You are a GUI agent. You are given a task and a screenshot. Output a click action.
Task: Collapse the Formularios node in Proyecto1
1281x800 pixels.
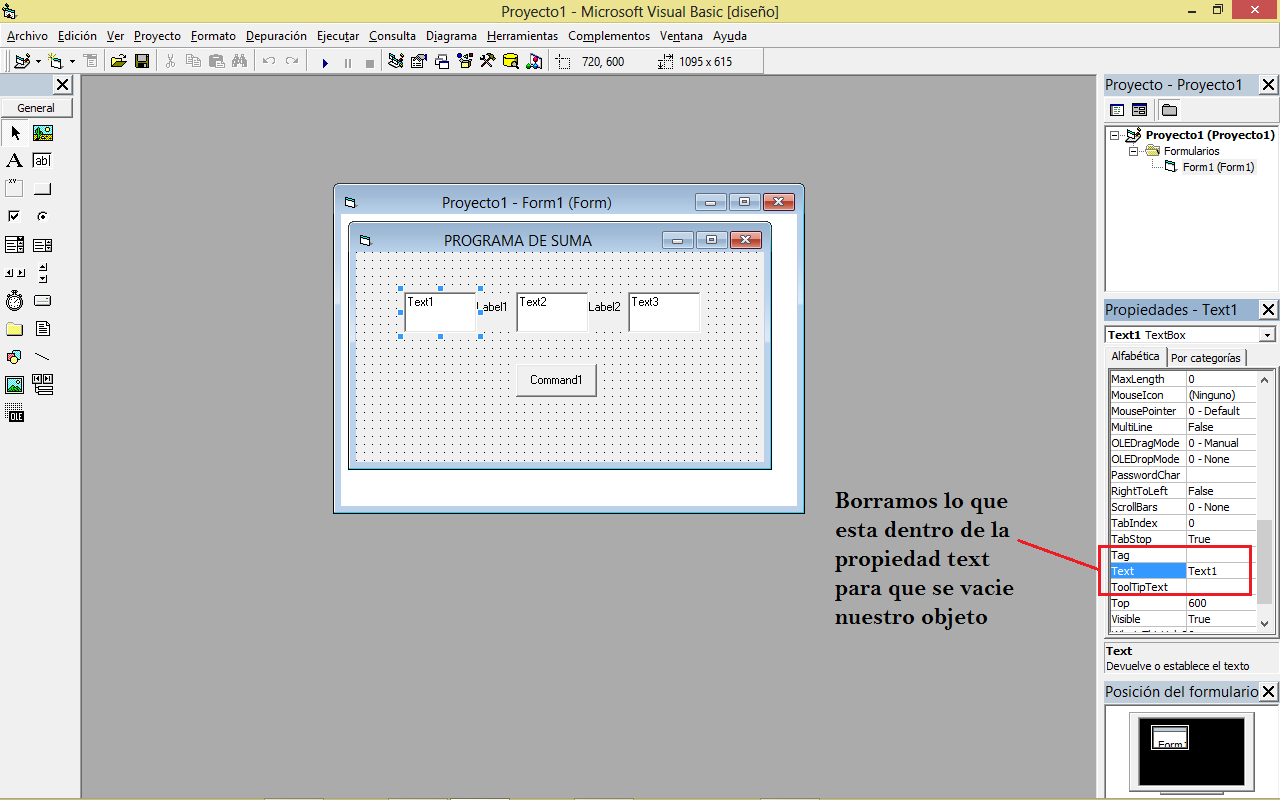click(x=1133, y=150)
